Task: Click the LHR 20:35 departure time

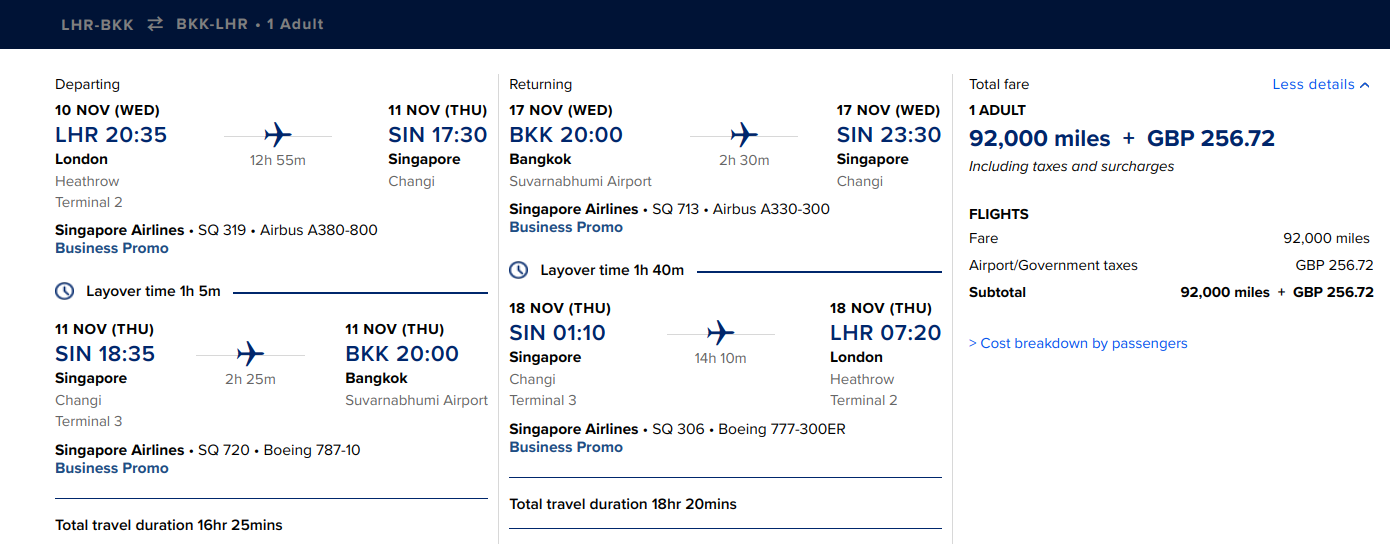Action: tap(111, 135)
